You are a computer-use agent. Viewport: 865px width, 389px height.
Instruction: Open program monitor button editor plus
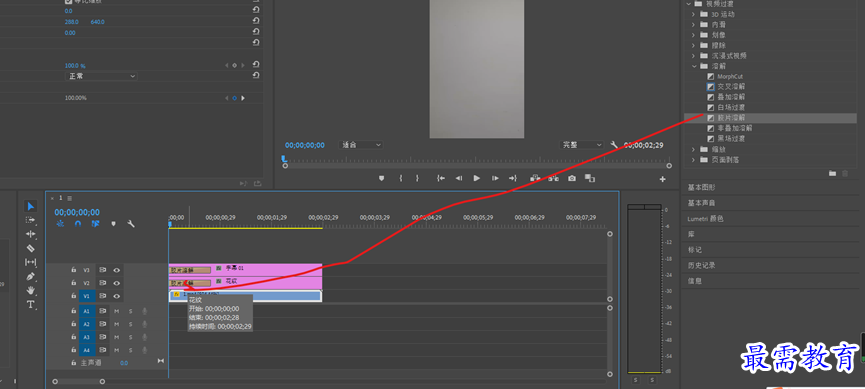663,179
